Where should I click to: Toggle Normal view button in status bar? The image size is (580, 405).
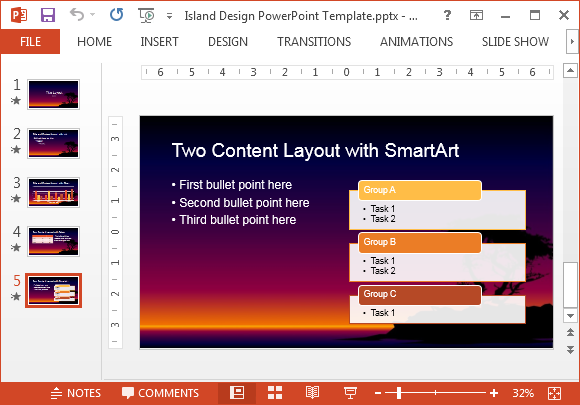coord(237,393)
